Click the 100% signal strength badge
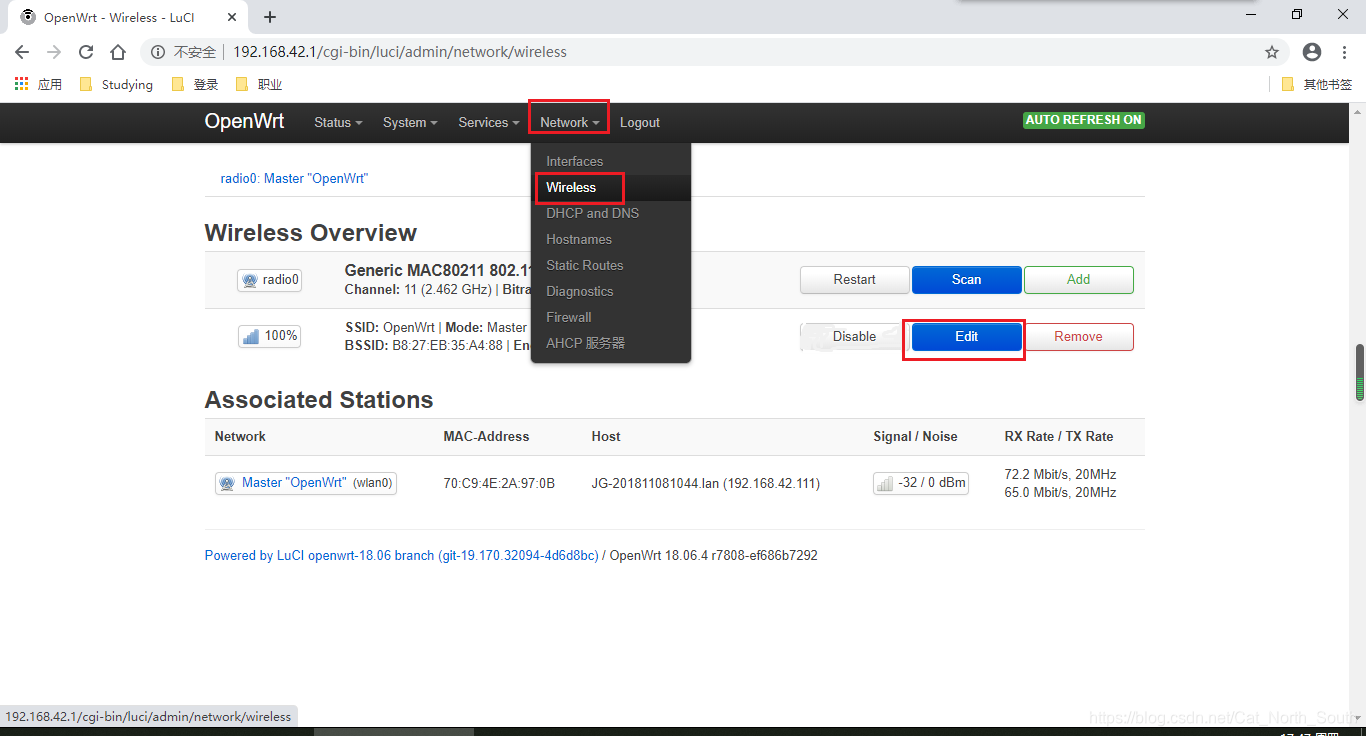The width and height of the screenshot is (1366, 736). point(270,336)
